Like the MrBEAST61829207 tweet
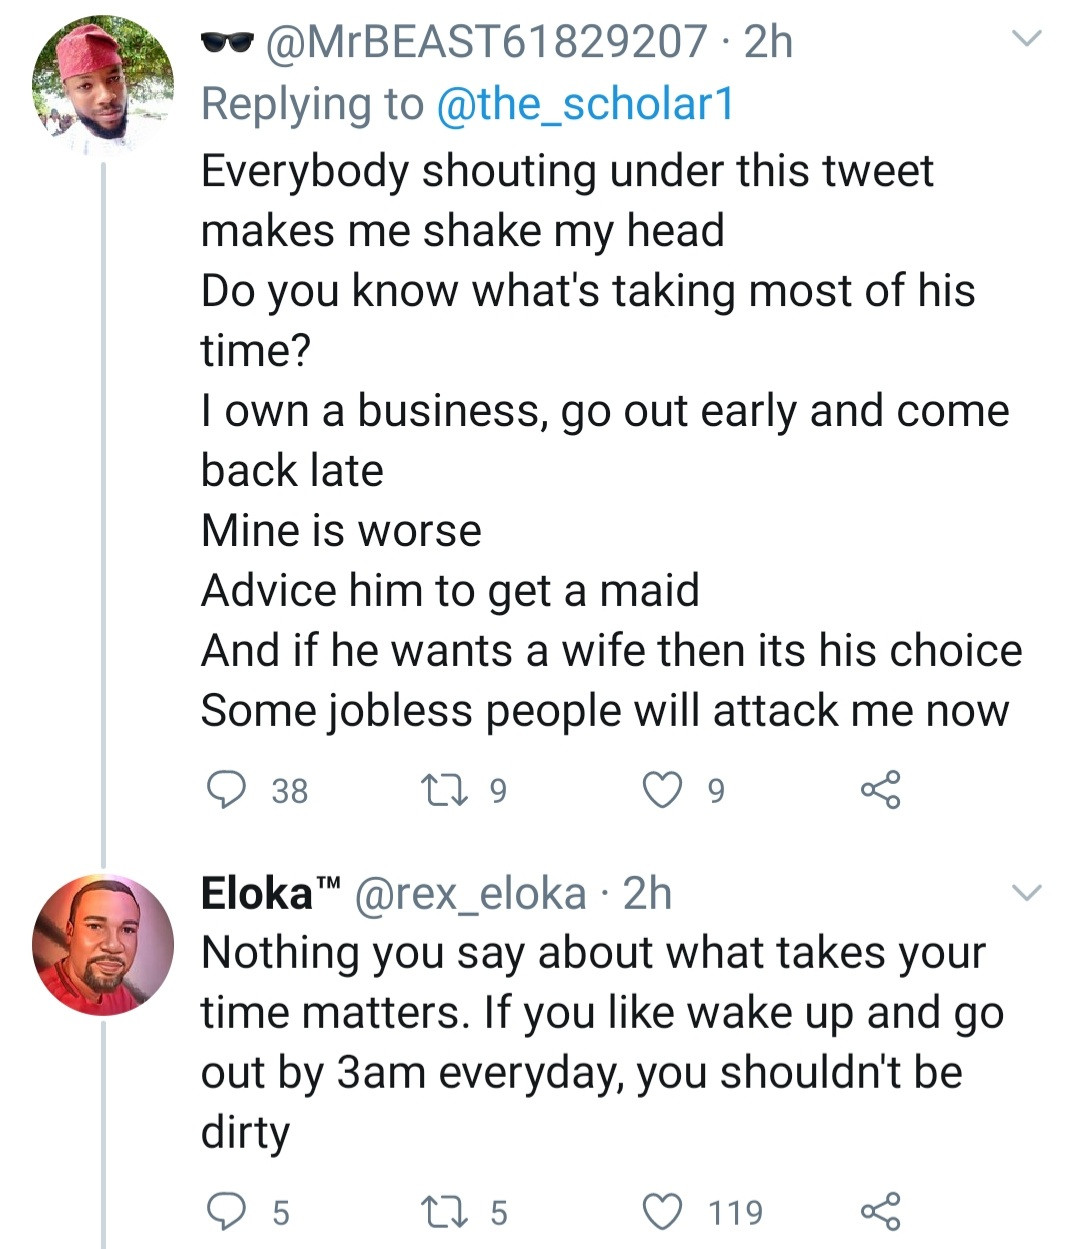This screenshot has height=1249, width=1080. pyautogui.click(x=661, y=790)
